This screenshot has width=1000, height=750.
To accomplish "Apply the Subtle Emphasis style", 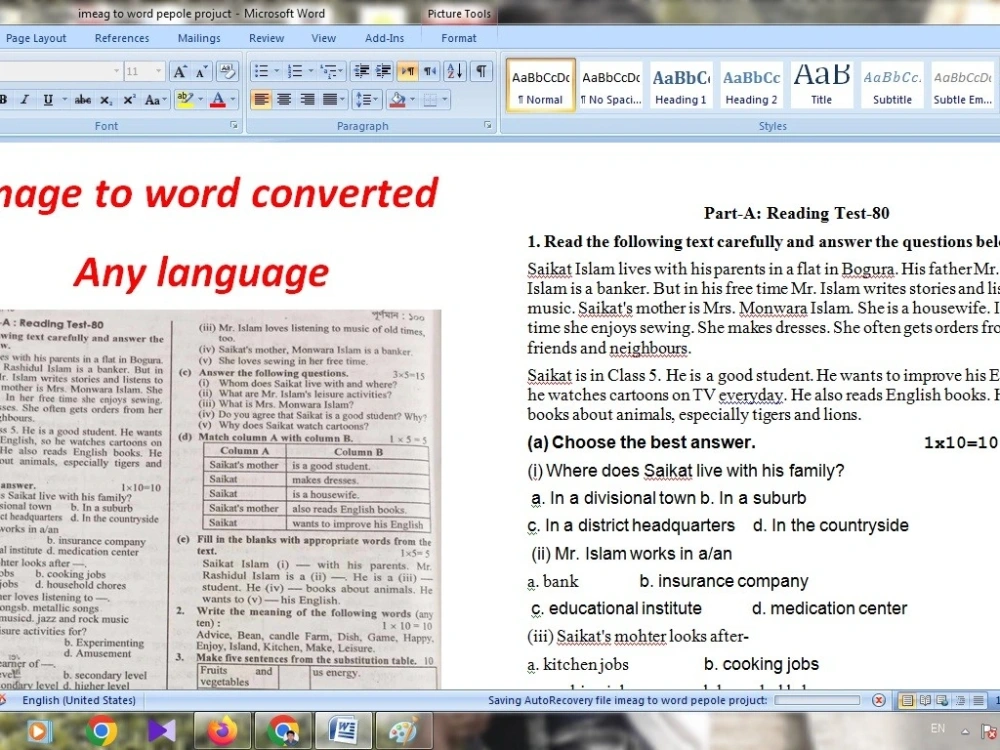I will tap(963, 85).
